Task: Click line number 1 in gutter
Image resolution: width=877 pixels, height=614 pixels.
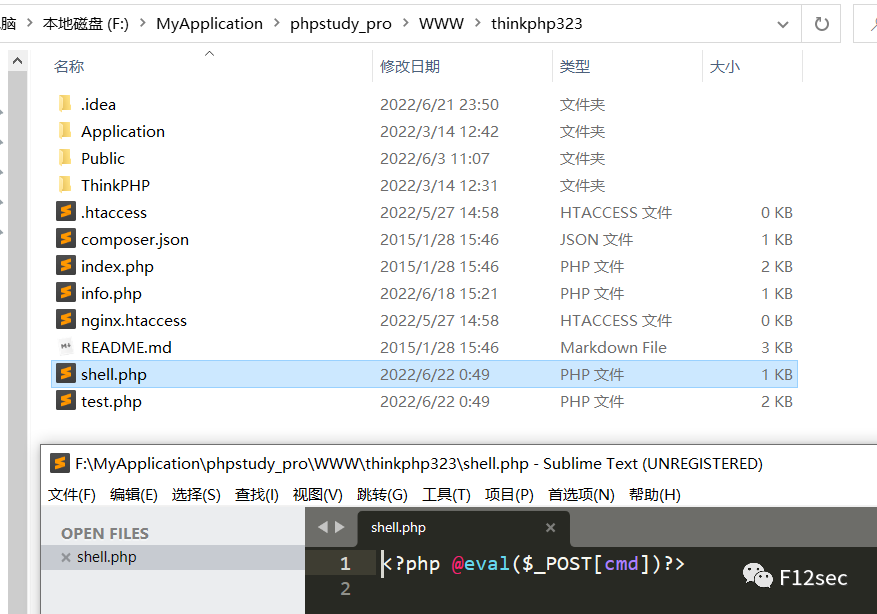Action: (345, 563)
